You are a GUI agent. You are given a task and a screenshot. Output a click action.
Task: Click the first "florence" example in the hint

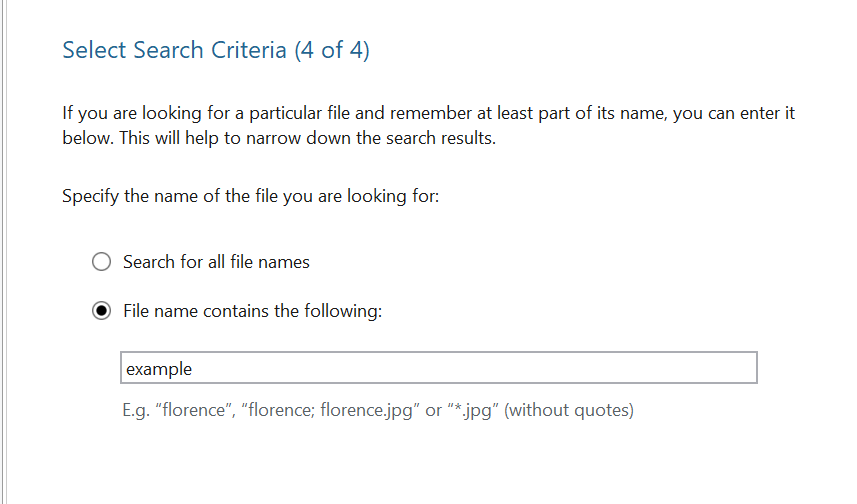(x=194, y=410)
